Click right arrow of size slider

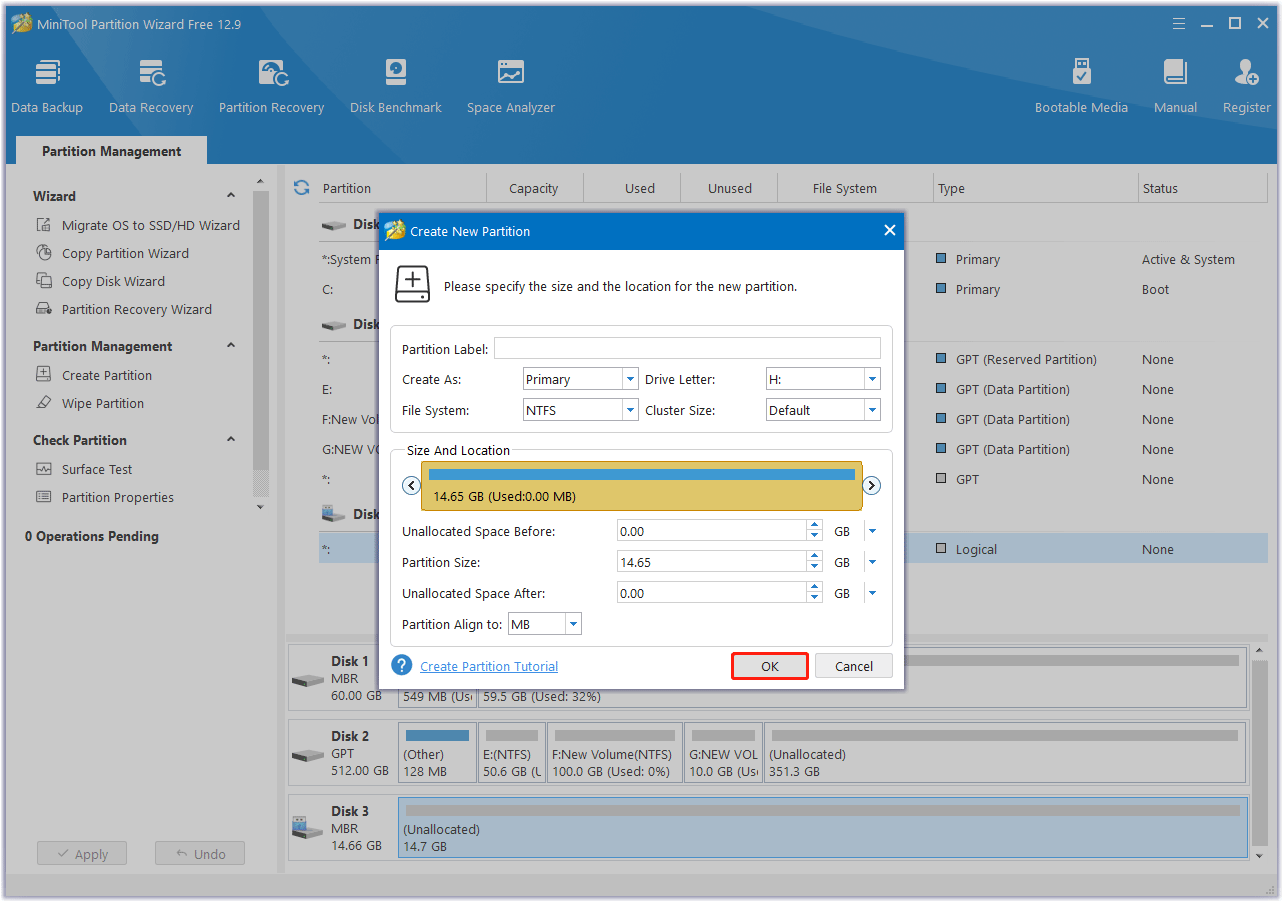tap(871, 485)
